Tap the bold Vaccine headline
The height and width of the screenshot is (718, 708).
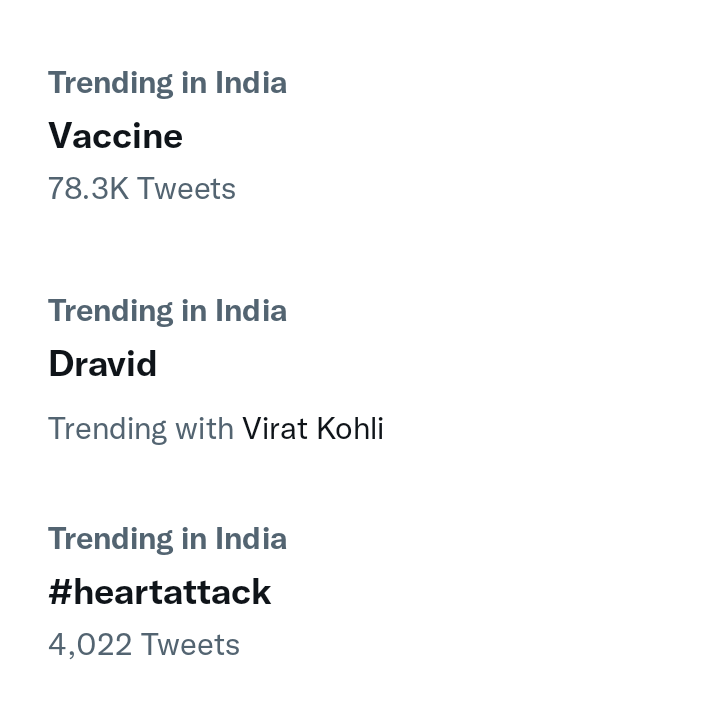pyautogui.click(x=115, y=136)
